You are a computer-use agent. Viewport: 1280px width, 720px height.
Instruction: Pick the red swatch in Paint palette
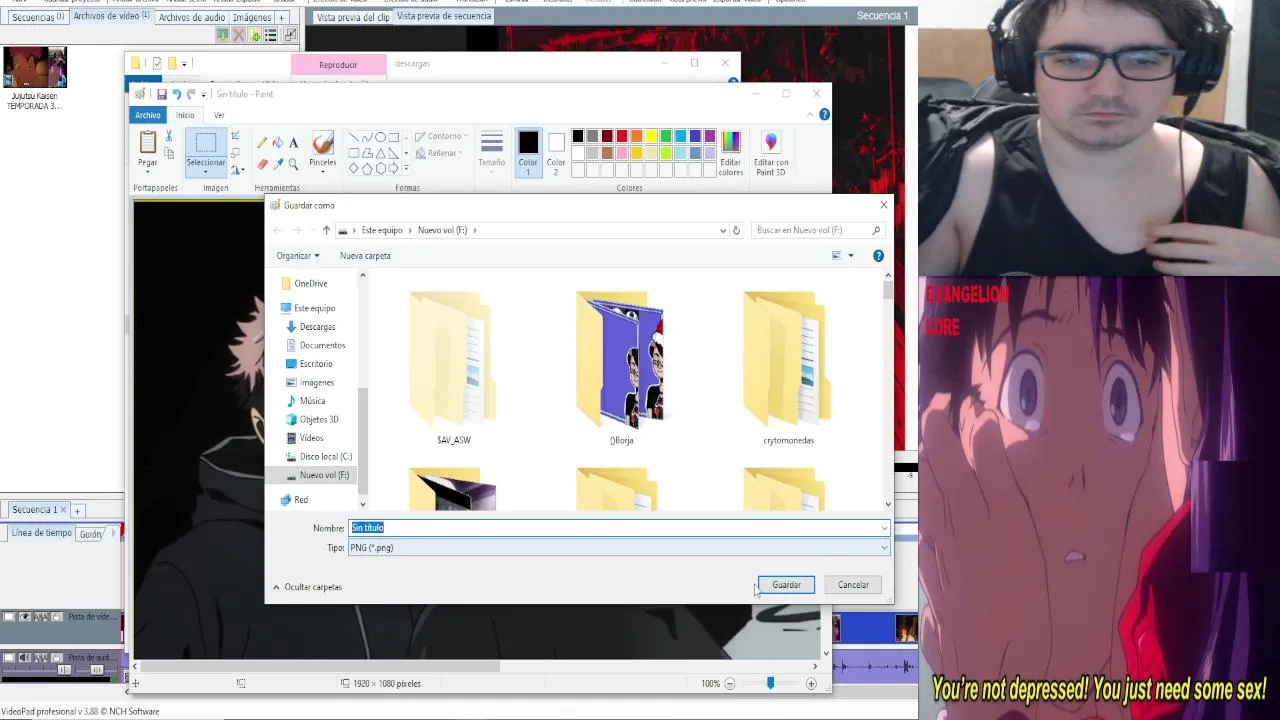(622, 136)
